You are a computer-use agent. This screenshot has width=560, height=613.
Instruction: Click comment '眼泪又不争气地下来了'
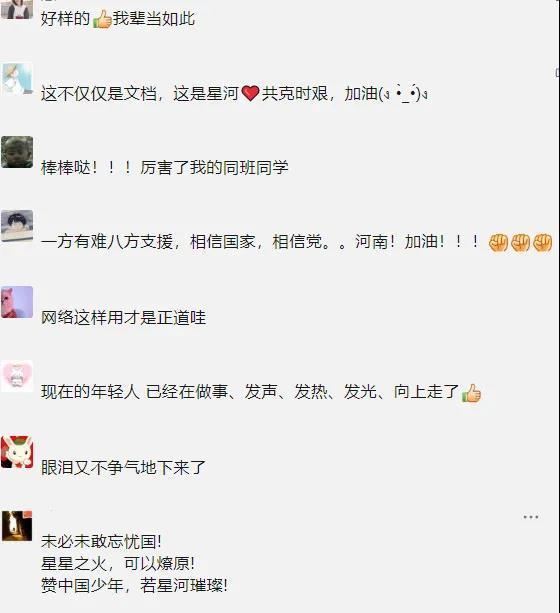click(x=123, y=468)
